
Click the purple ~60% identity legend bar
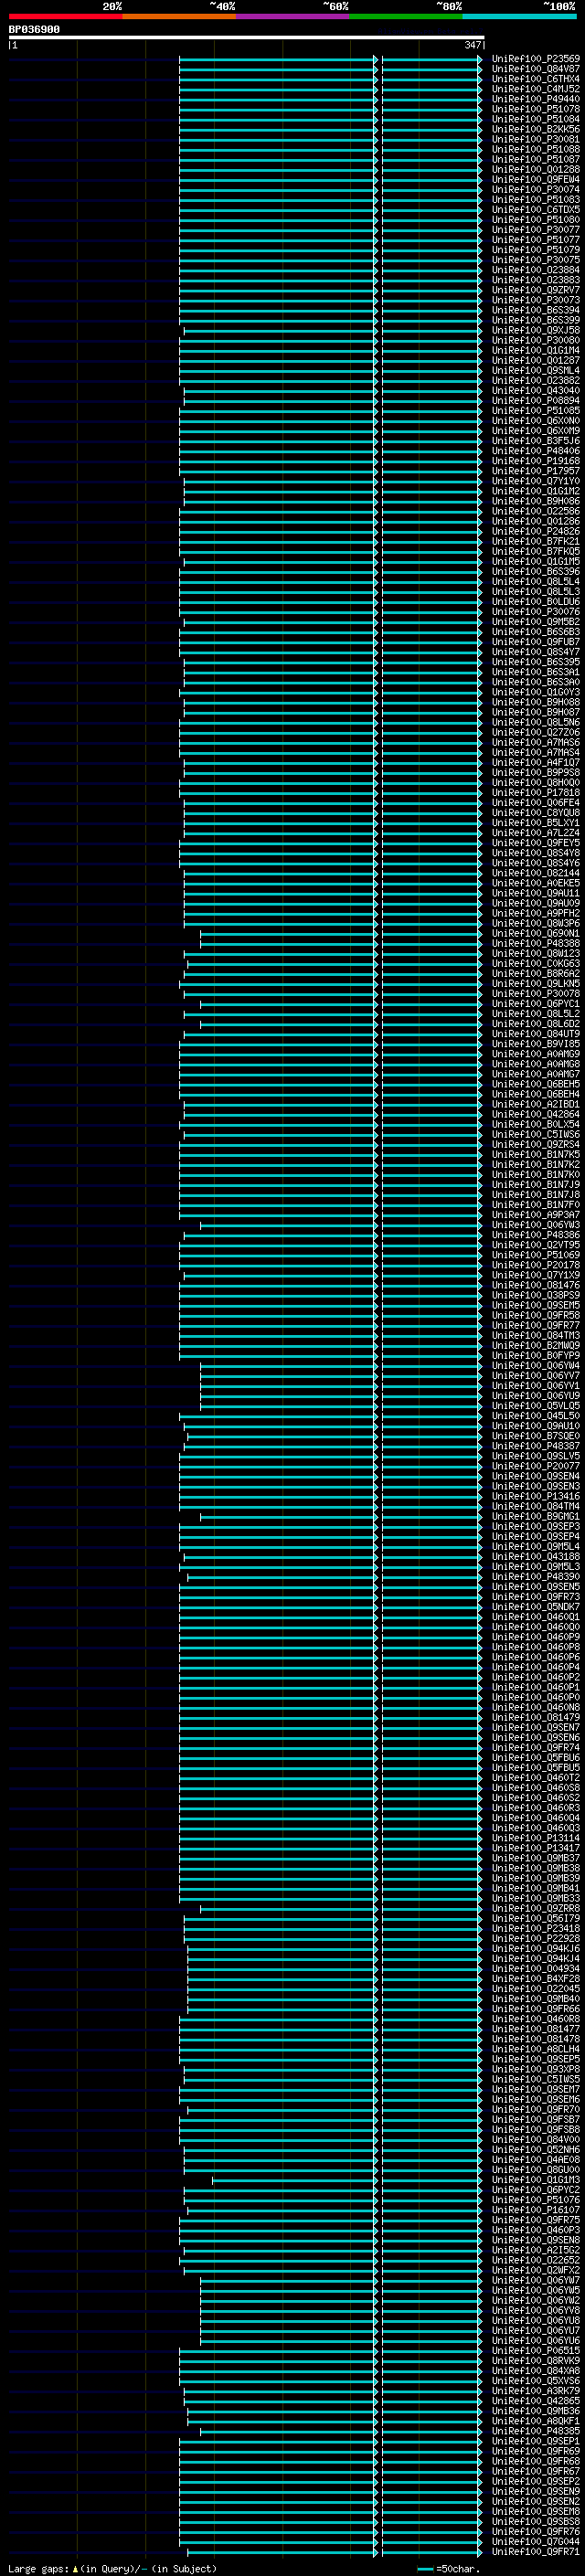click(292, 16)
